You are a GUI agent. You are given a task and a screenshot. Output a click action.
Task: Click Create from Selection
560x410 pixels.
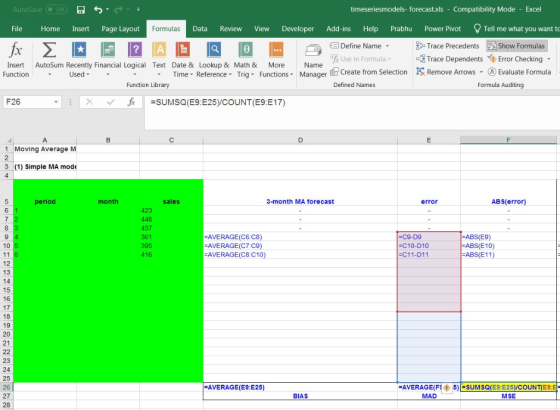click(369, 72)
